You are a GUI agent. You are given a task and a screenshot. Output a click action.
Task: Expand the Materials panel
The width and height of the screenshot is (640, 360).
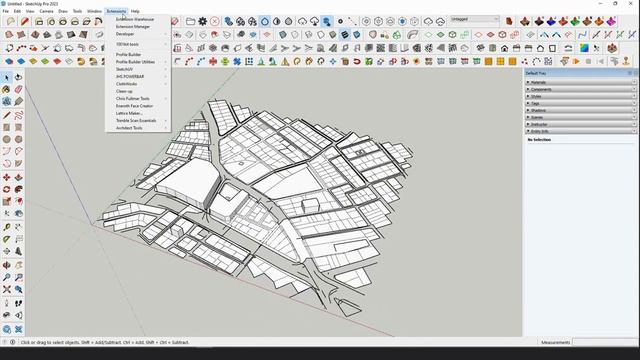pos(581,82)
